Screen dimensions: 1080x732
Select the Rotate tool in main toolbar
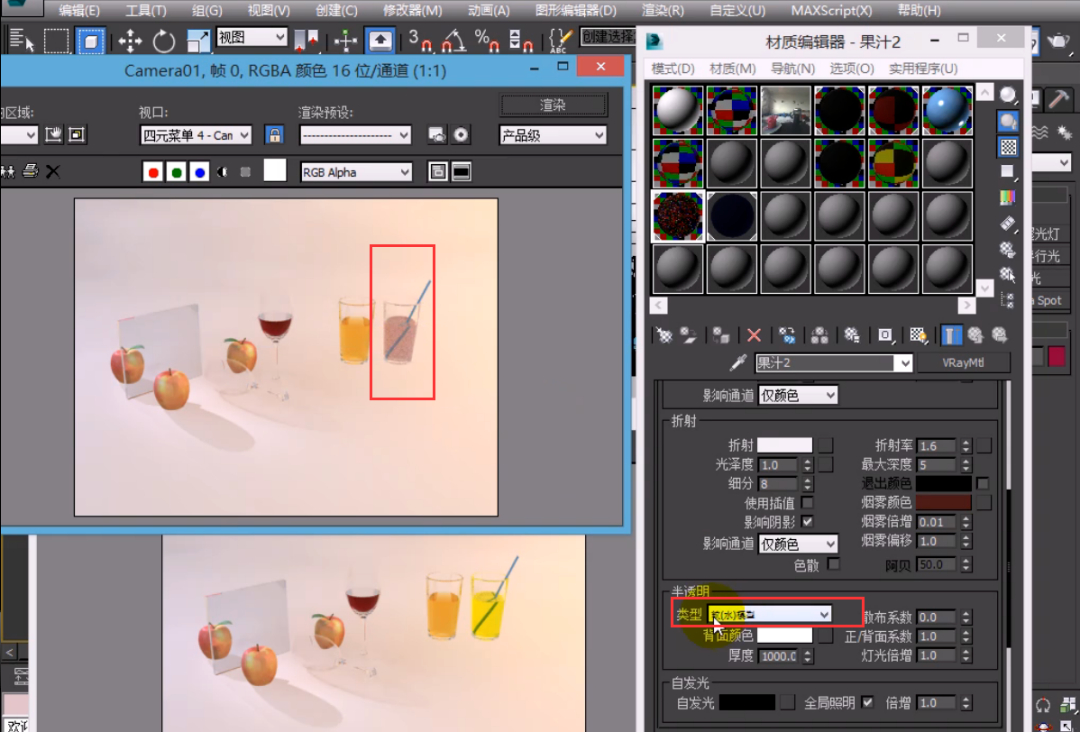tap(164, 41)
